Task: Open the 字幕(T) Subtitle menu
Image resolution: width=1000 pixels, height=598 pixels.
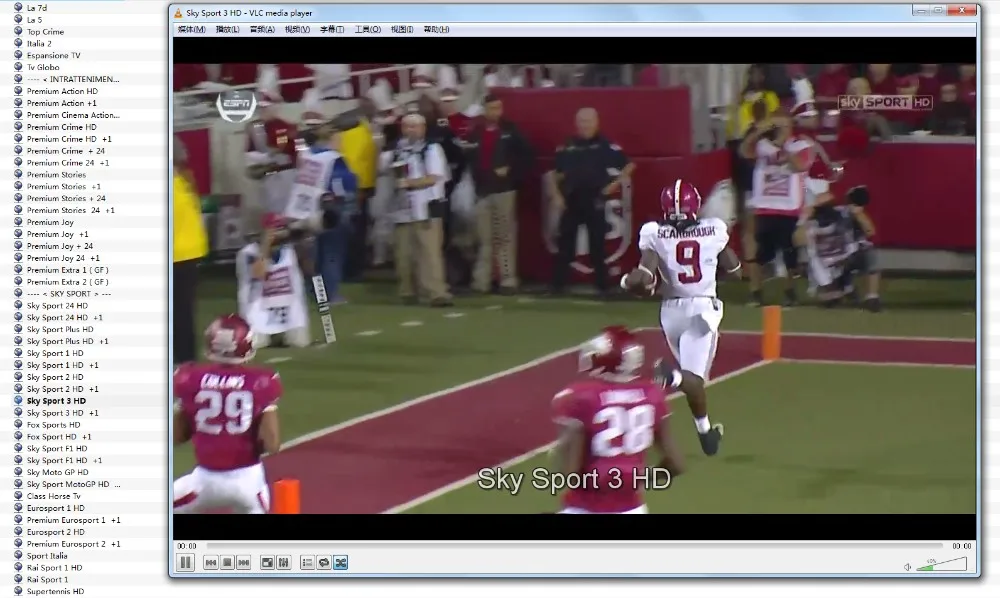Action: (332, 29)
